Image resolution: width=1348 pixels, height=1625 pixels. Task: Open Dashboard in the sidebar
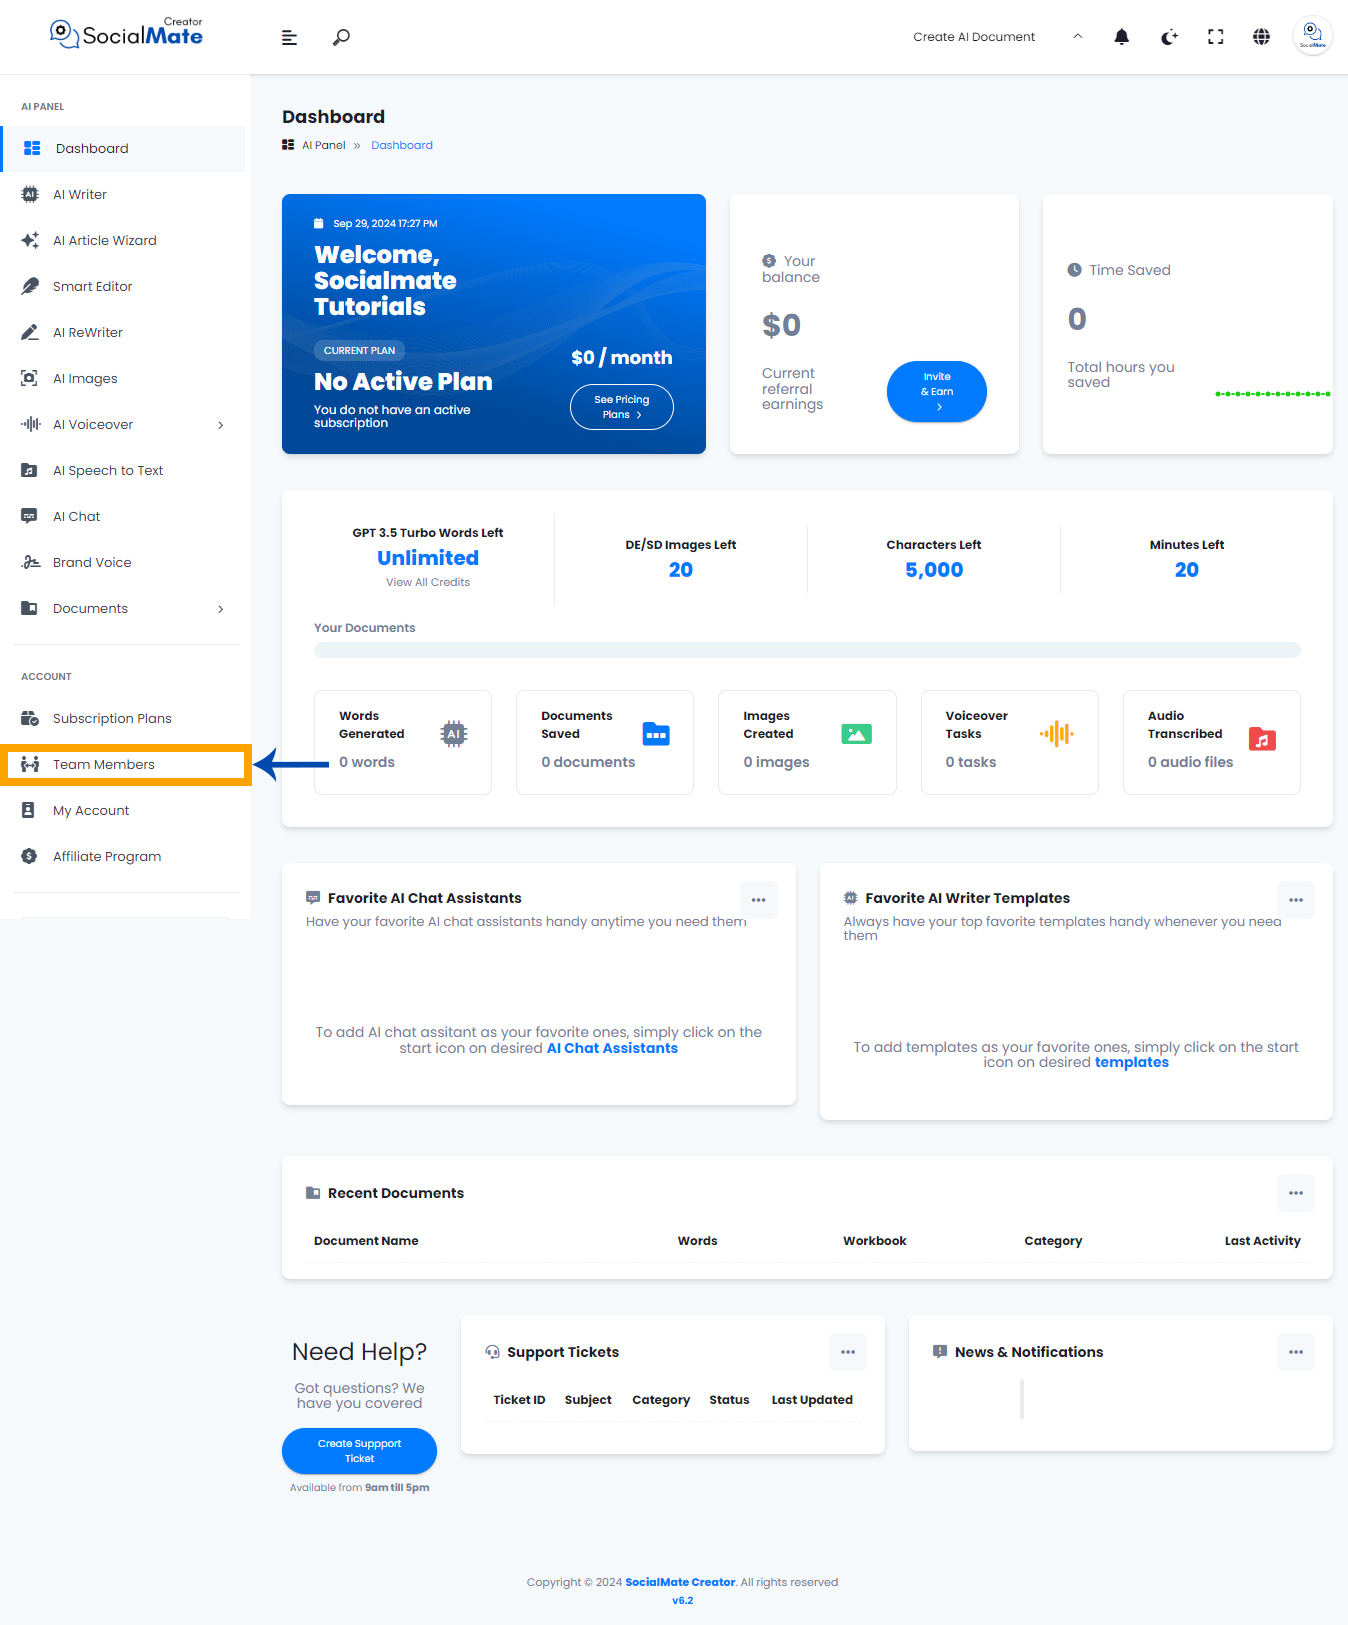[124, 148]
